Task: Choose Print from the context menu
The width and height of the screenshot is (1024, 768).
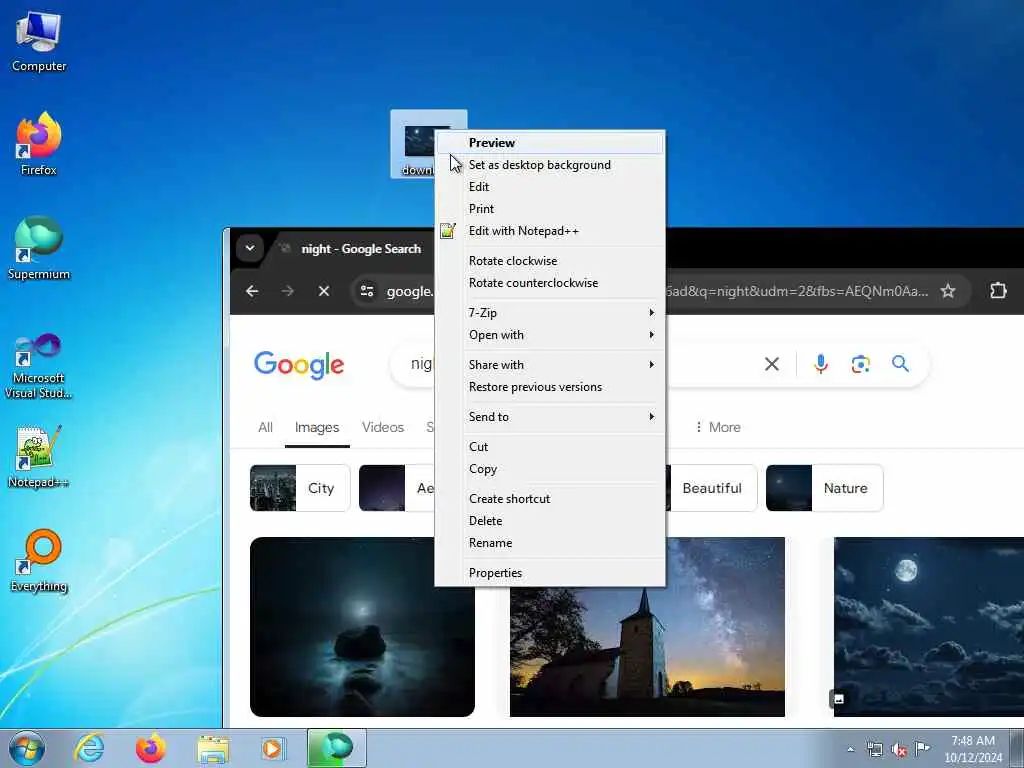Action: pyautogui.click(x=551, y=209)
